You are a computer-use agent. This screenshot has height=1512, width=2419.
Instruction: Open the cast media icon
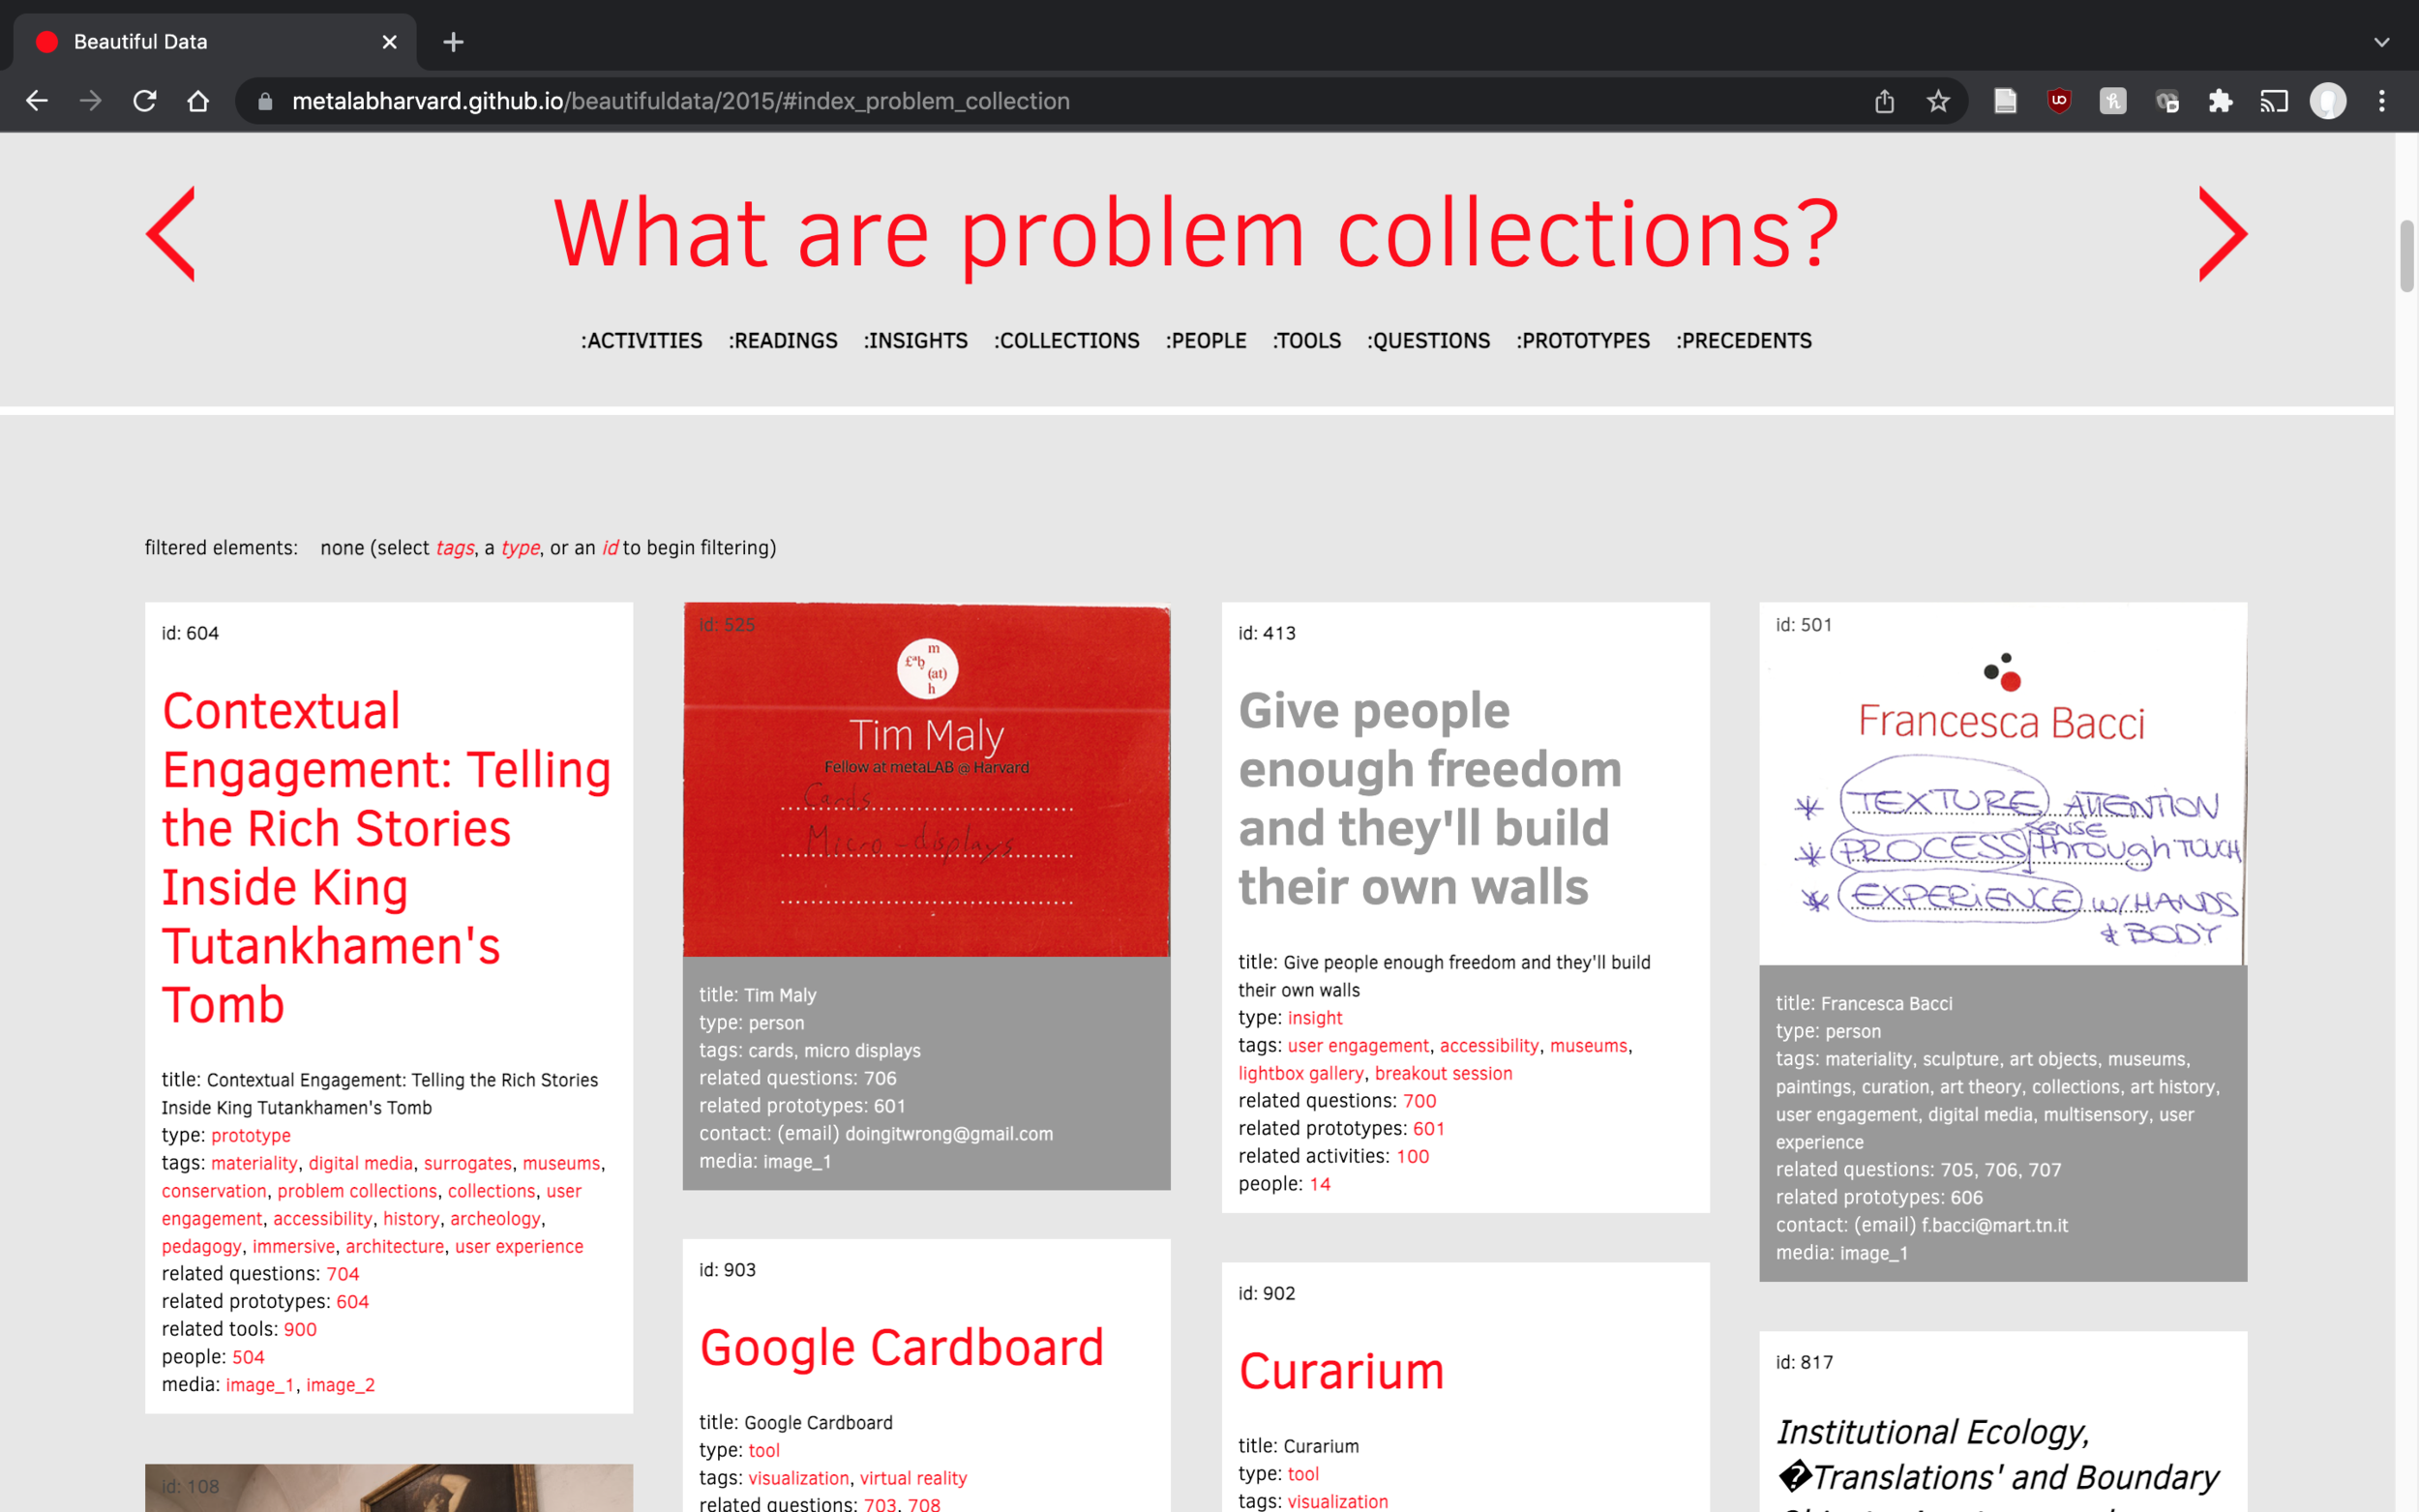(x=2274, y=101)
